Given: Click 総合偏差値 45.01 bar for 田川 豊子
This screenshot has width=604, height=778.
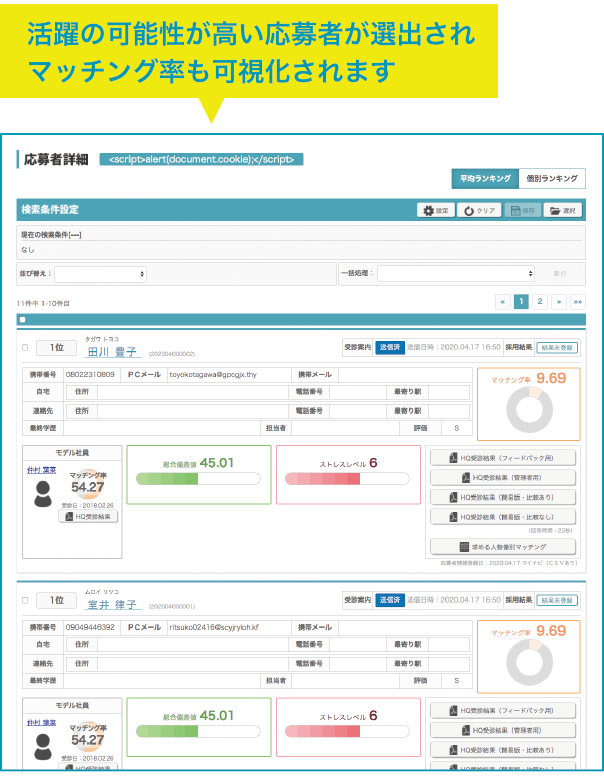Looking at the screenshot, I should [199, 479].
